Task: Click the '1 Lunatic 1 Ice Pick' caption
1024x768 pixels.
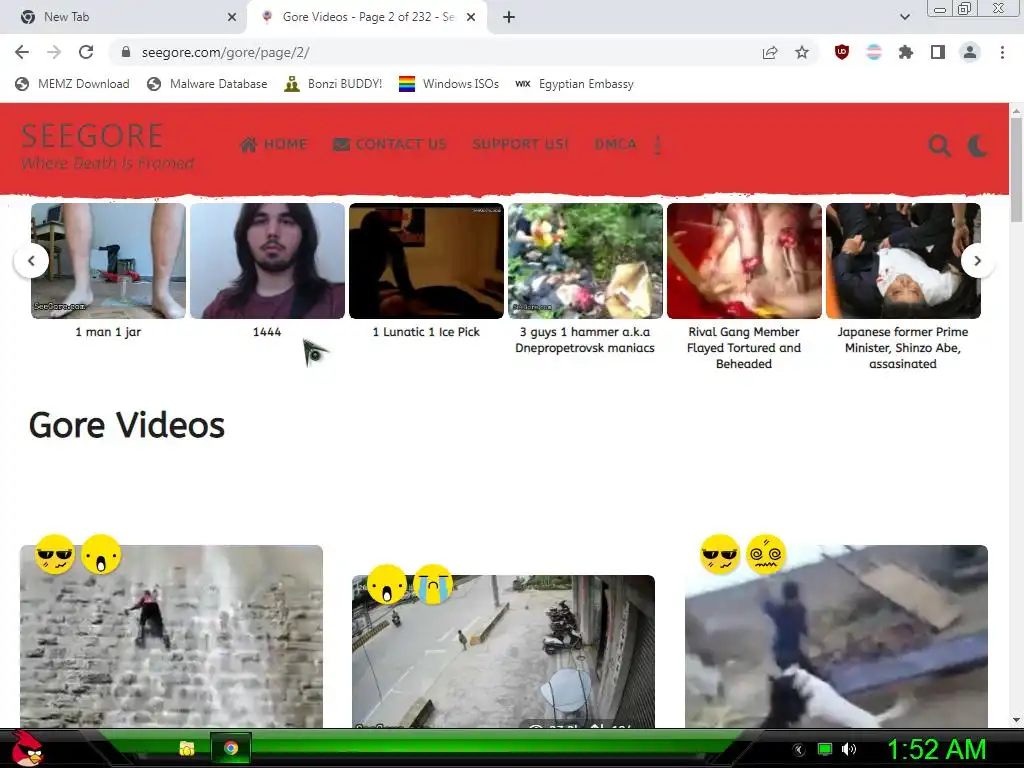Action: coord(426,332)
